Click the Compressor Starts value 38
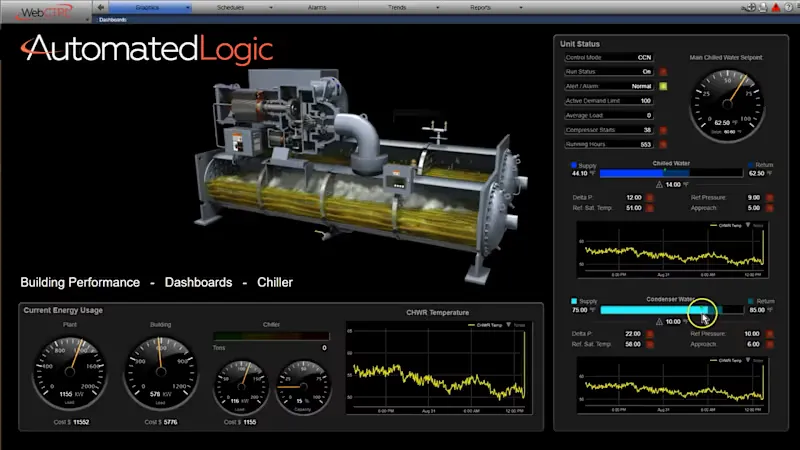Image resolution: width=800 pixels, height=450 pixels. click(x=647, y=130)
